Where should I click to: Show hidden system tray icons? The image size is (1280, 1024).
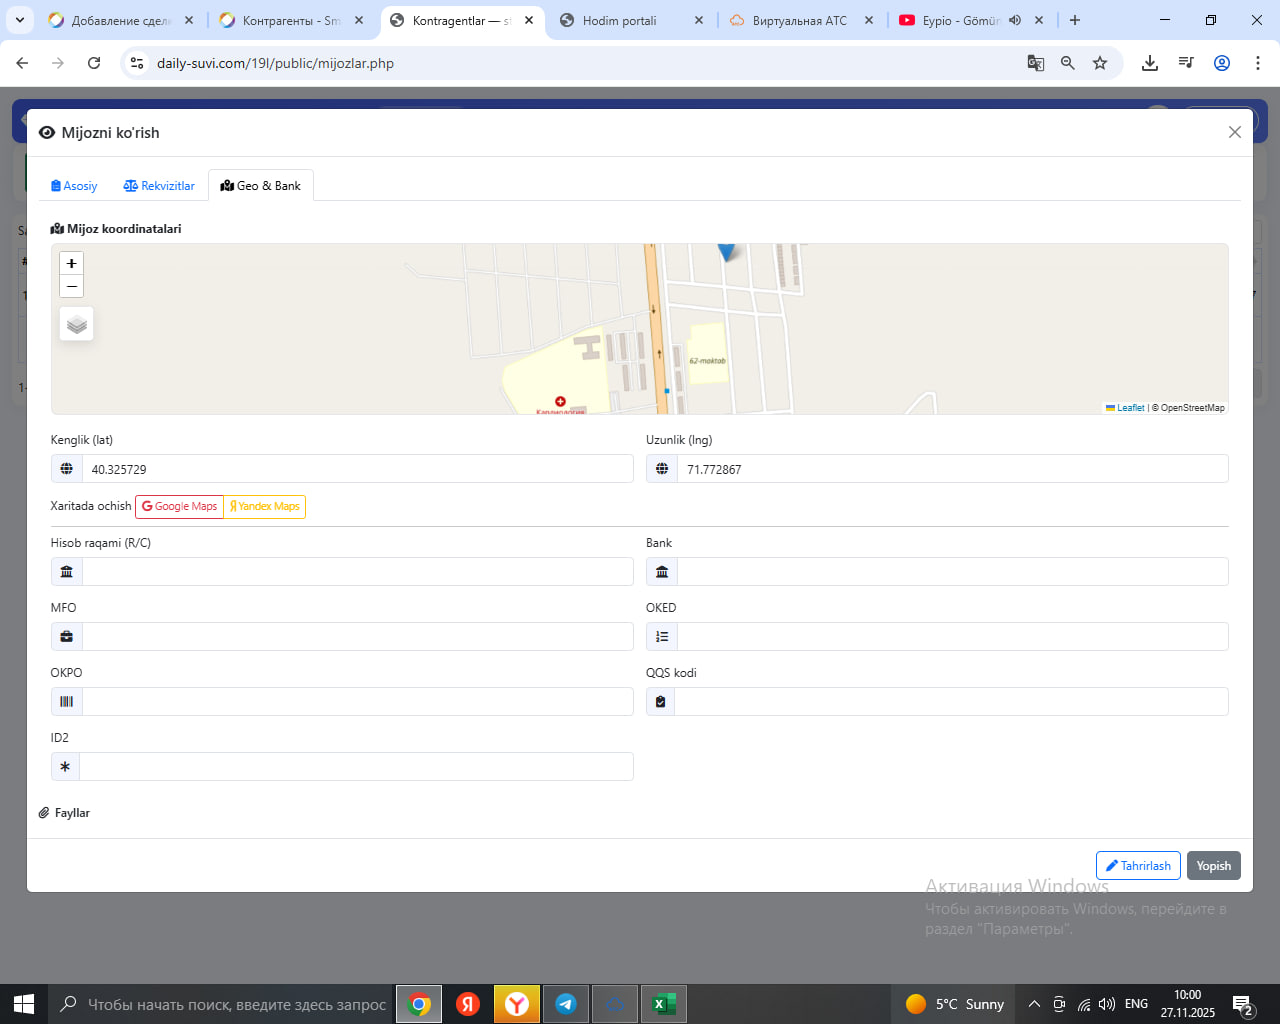1034,1004
